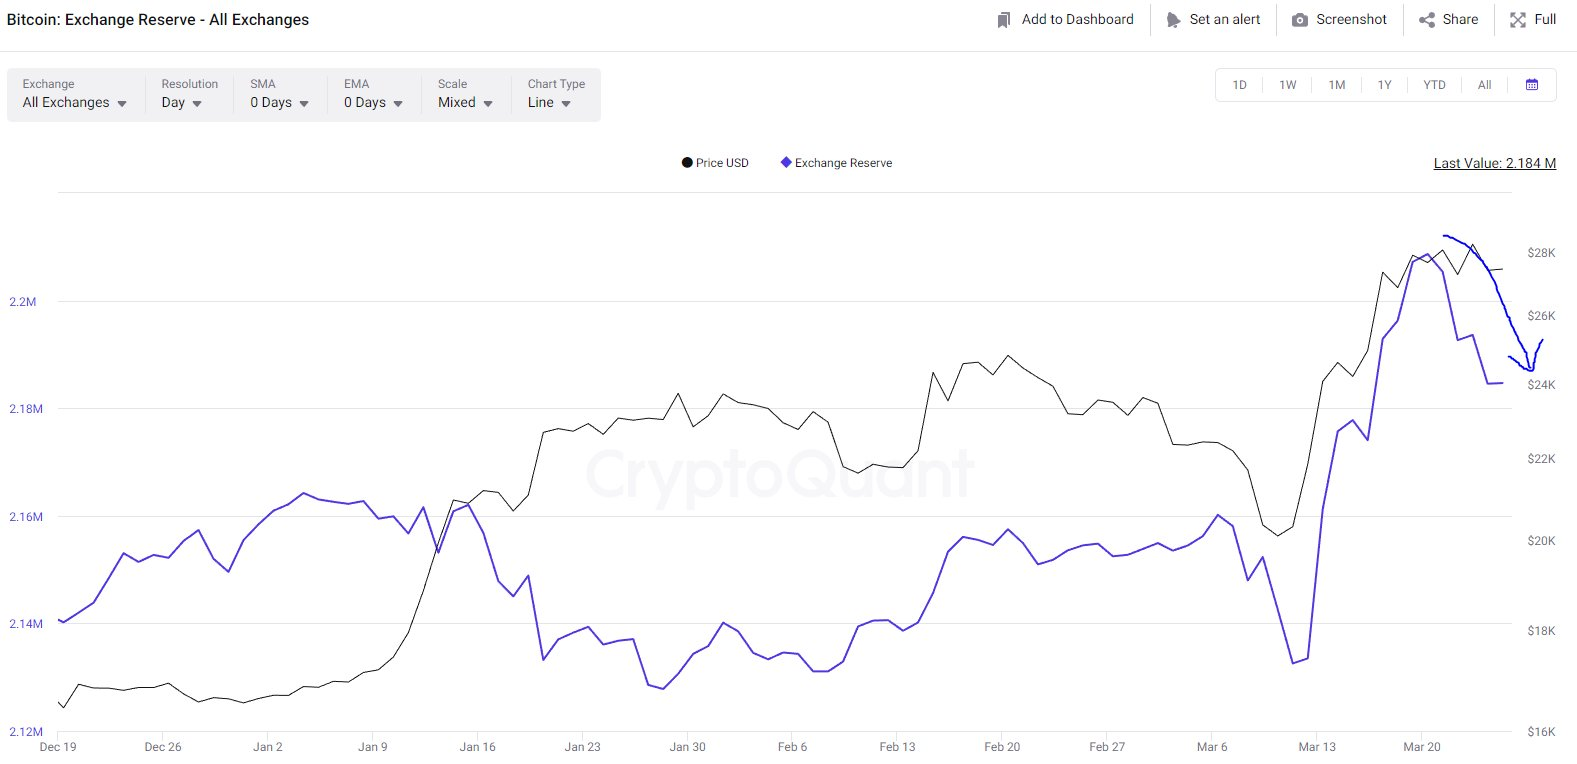Open the Scale Mixed dropdown
1577x764 pixels.
[465, 102]
